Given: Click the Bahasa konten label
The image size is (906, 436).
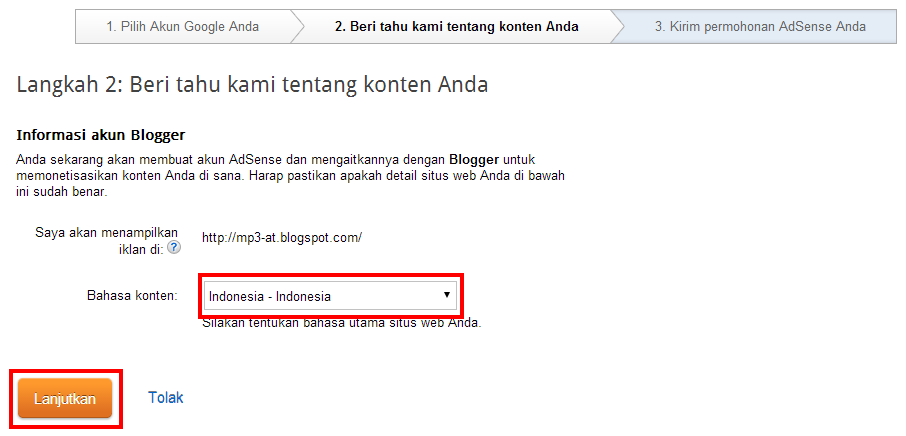Looking at the screenshot, I should [x=132, y=296].
